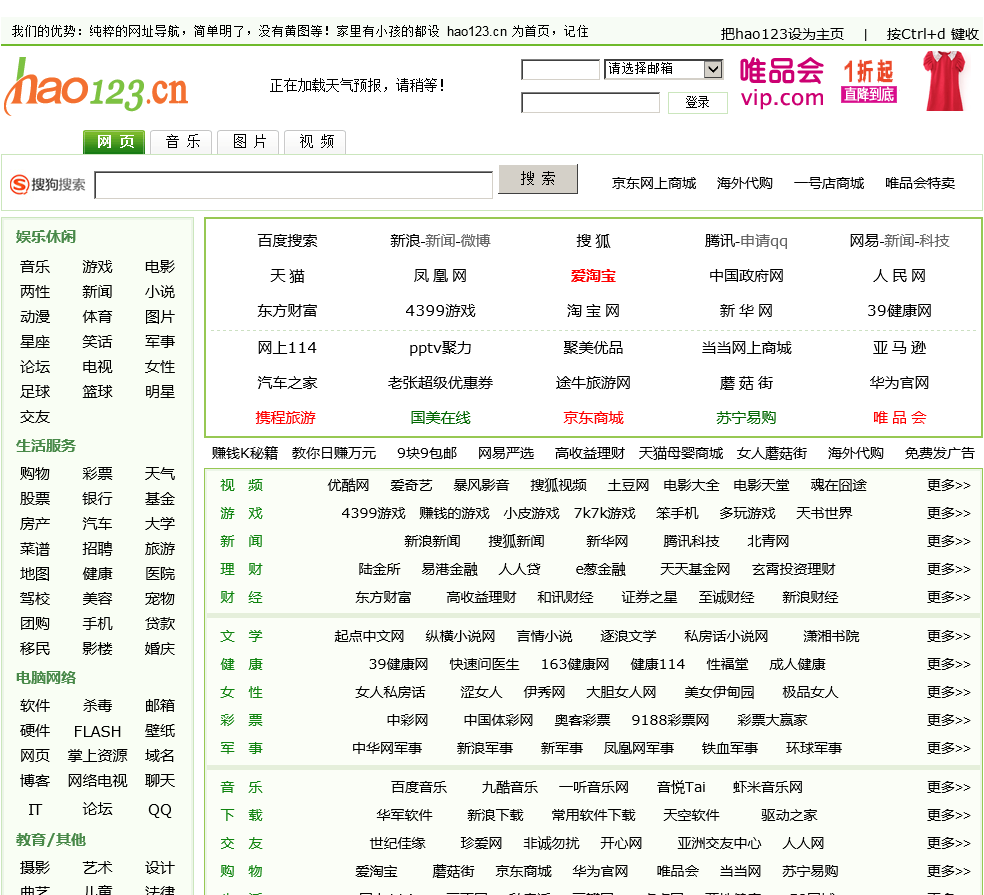The height and width of the screenshot is (895, 984).
Task: Open 网易 link in featured sites
Action: point(864,241)
